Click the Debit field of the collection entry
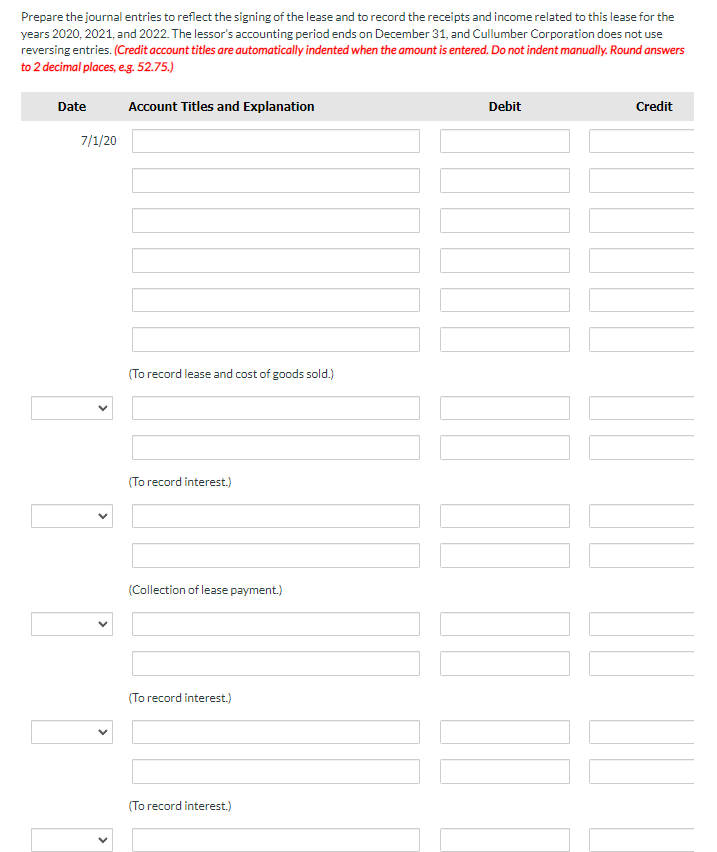 point(504,515)
